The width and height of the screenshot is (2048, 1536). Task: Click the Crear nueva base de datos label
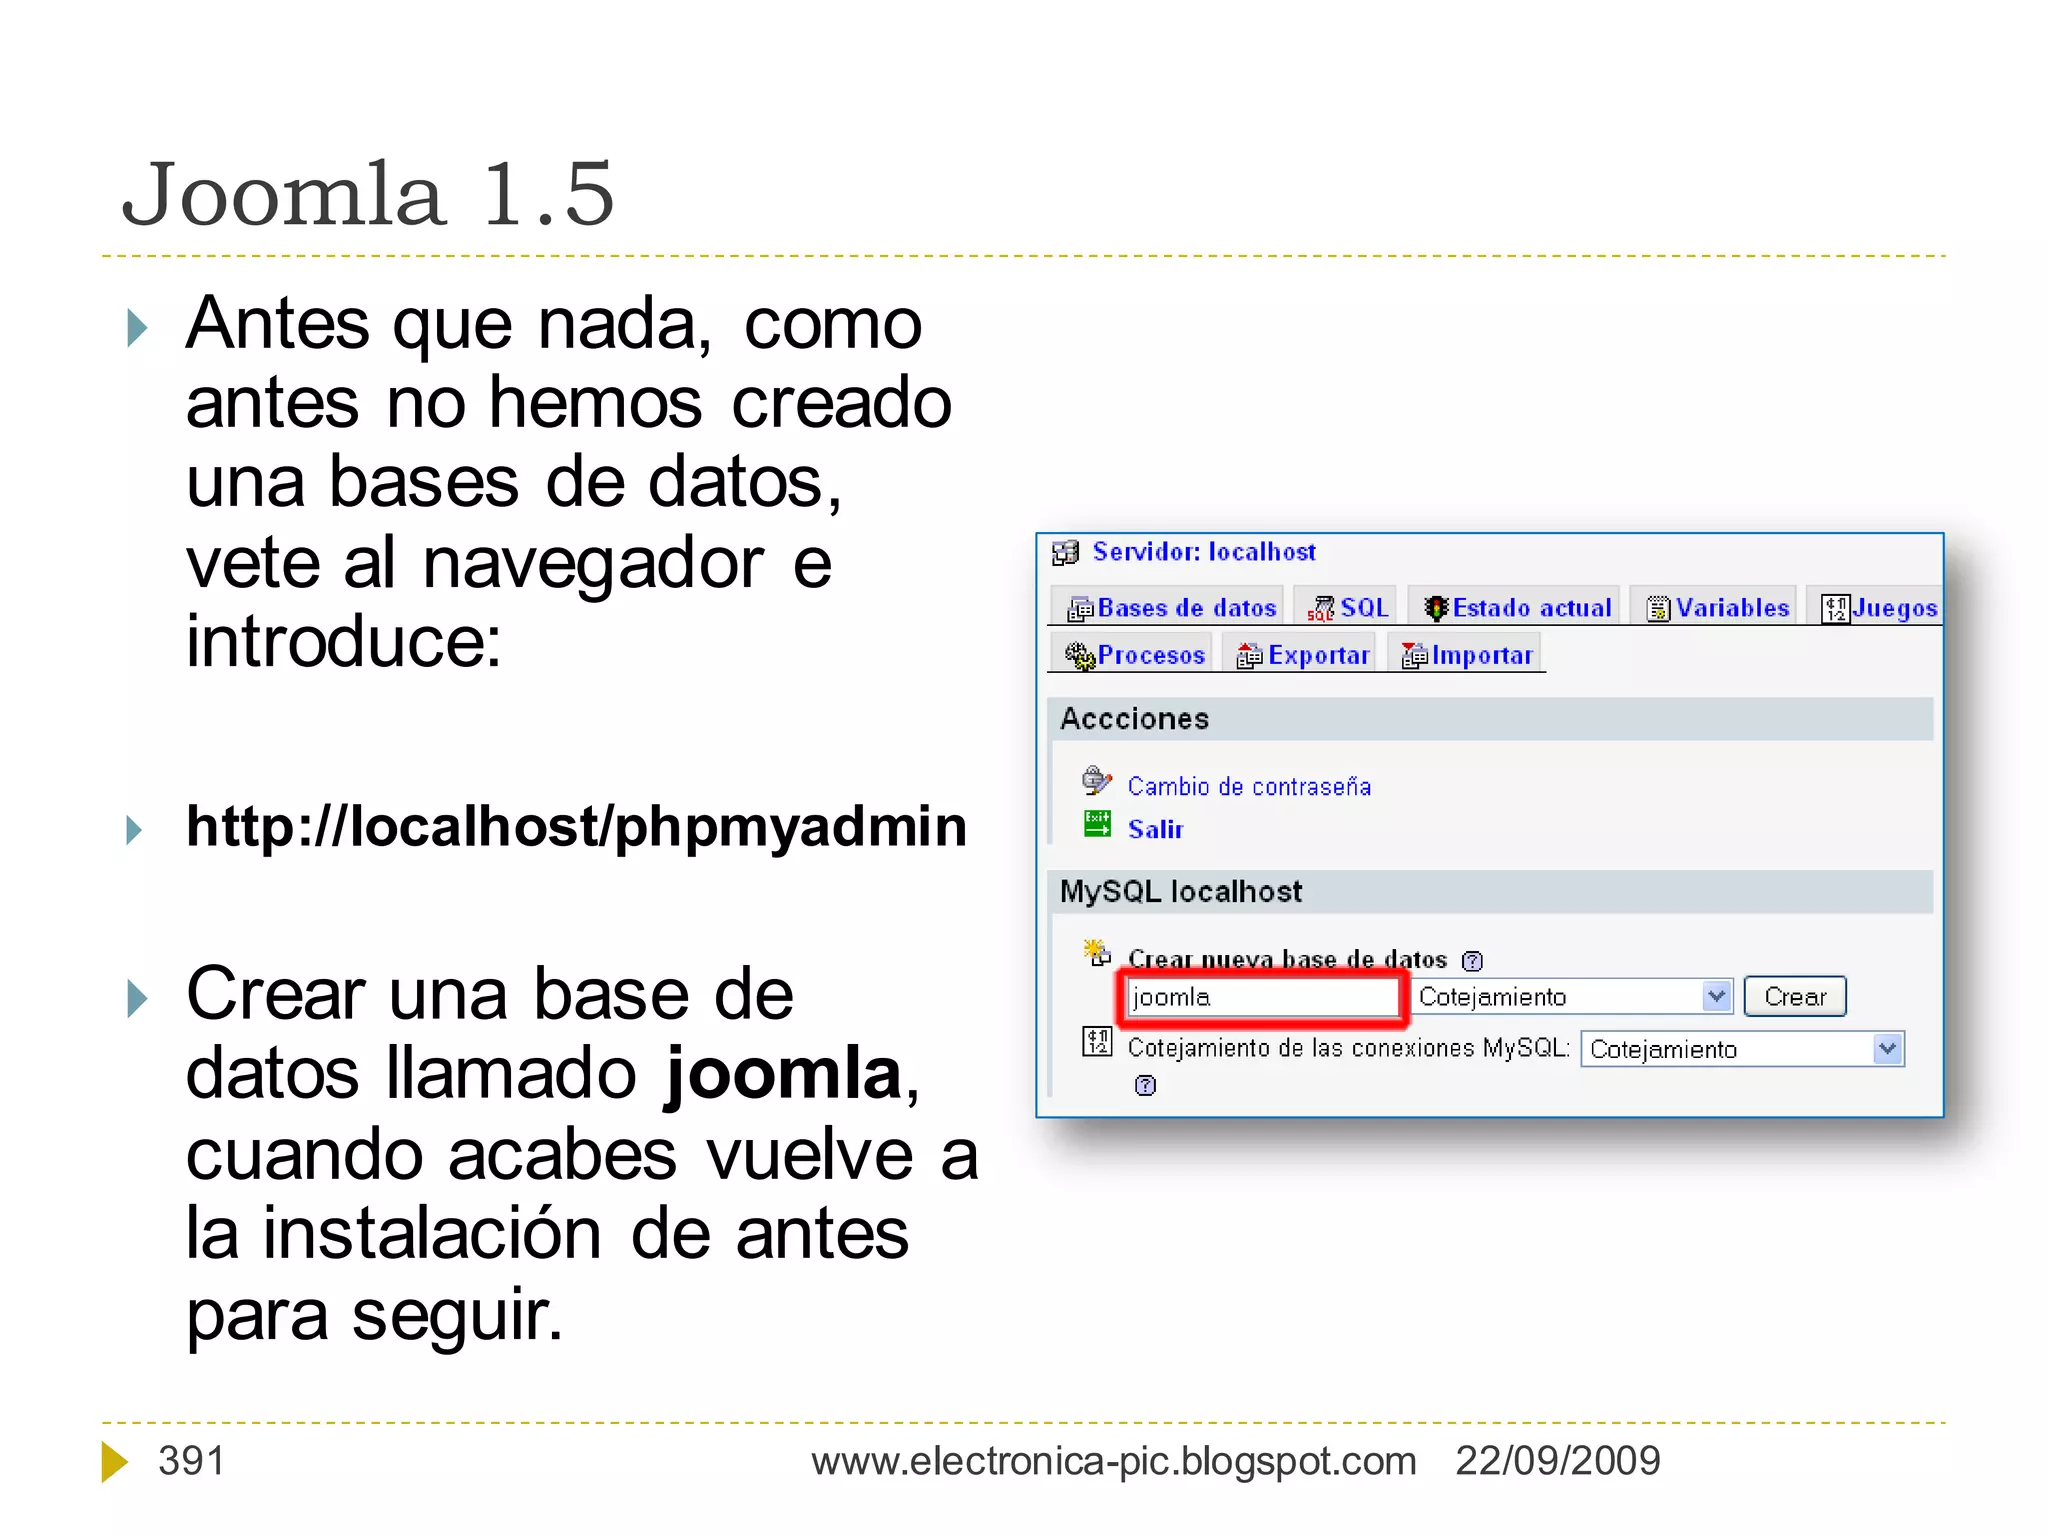pyautogui.click(x=1287, y=960)
